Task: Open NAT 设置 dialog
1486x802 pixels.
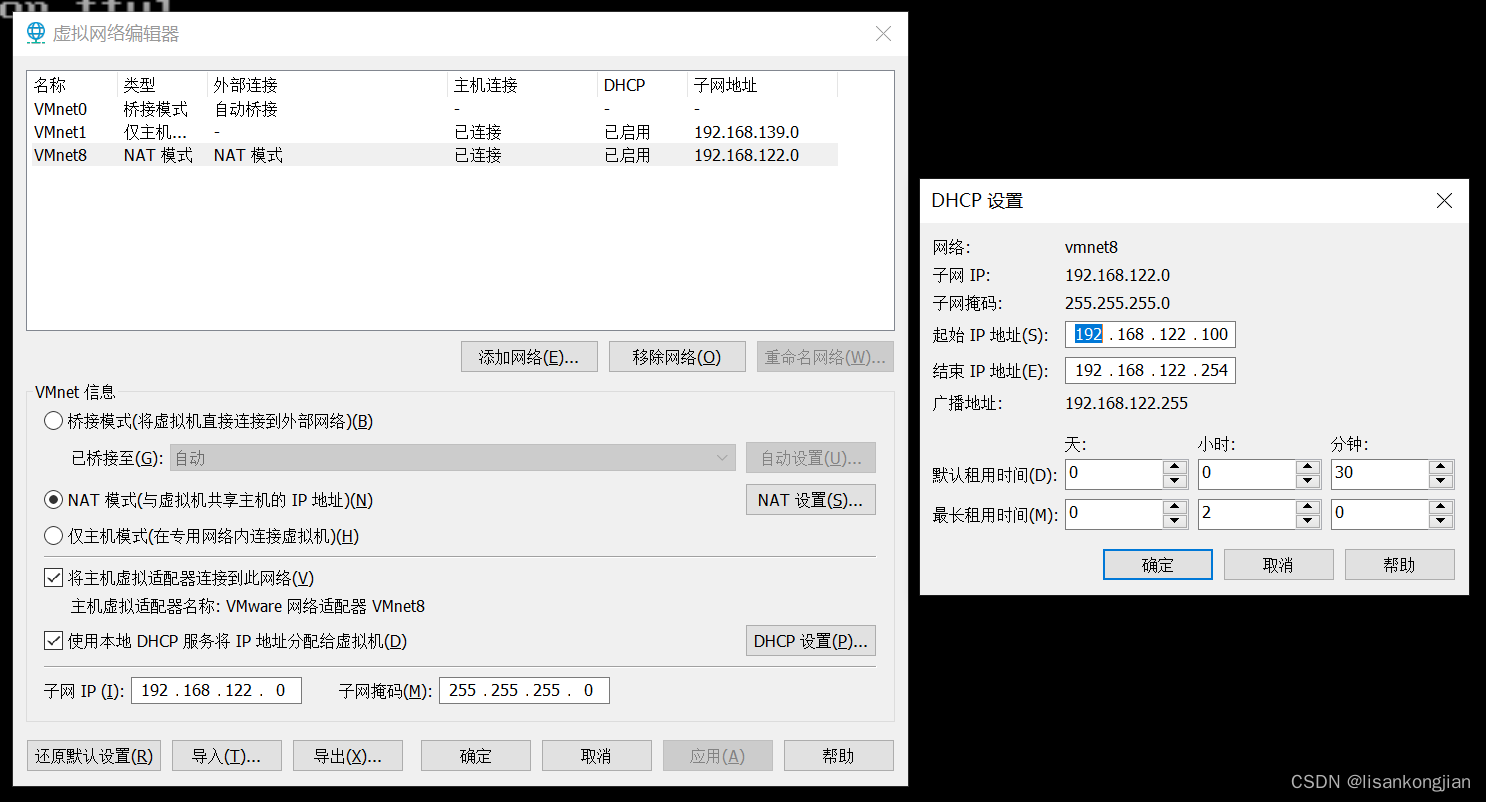Action: coord(811,500)
